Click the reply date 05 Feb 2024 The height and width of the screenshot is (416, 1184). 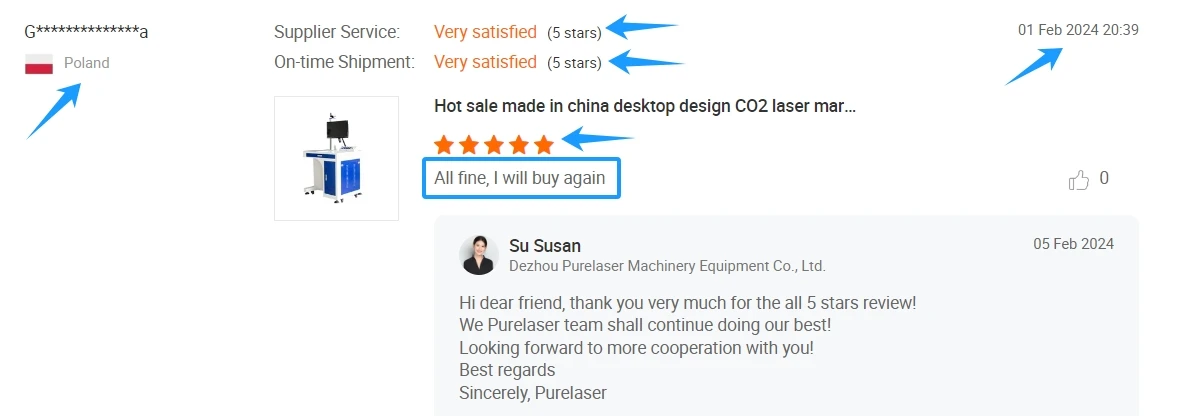pyautogui.click(x=1073, y=244)
